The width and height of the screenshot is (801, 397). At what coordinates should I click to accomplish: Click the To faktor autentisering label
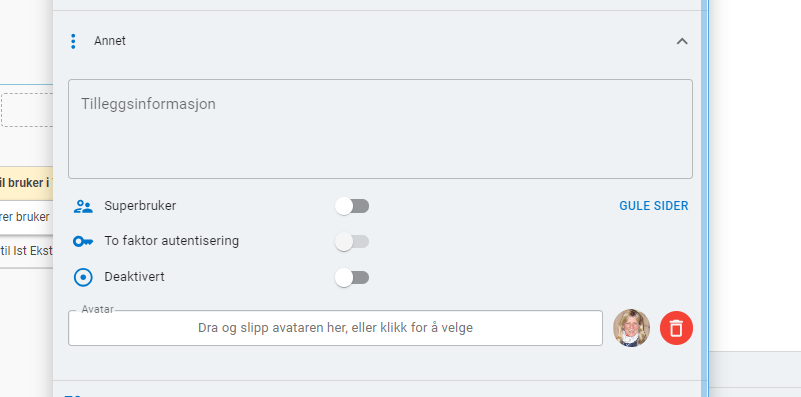[x=172, y=241]
